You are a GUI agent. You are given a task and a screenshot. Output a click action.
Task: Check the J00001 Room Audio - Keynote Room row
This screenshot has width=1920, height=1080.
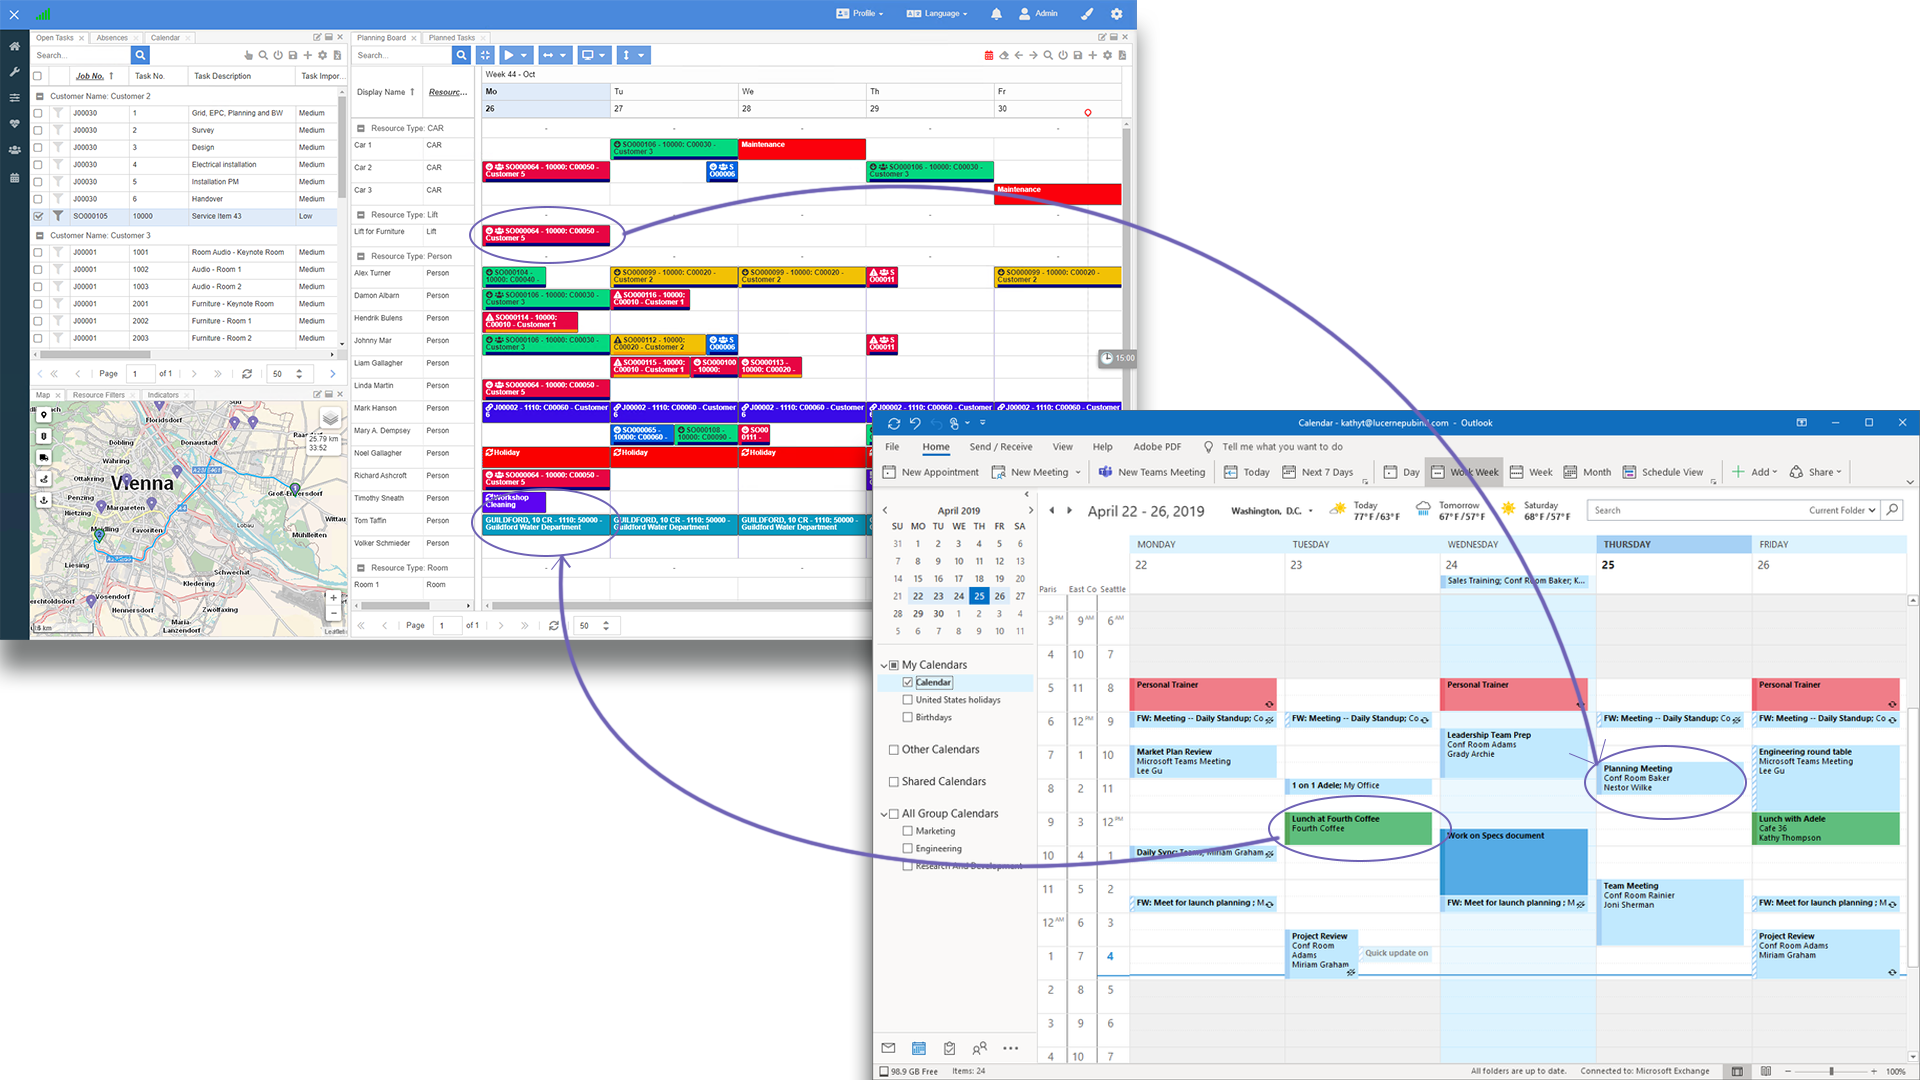click(38, 252)
